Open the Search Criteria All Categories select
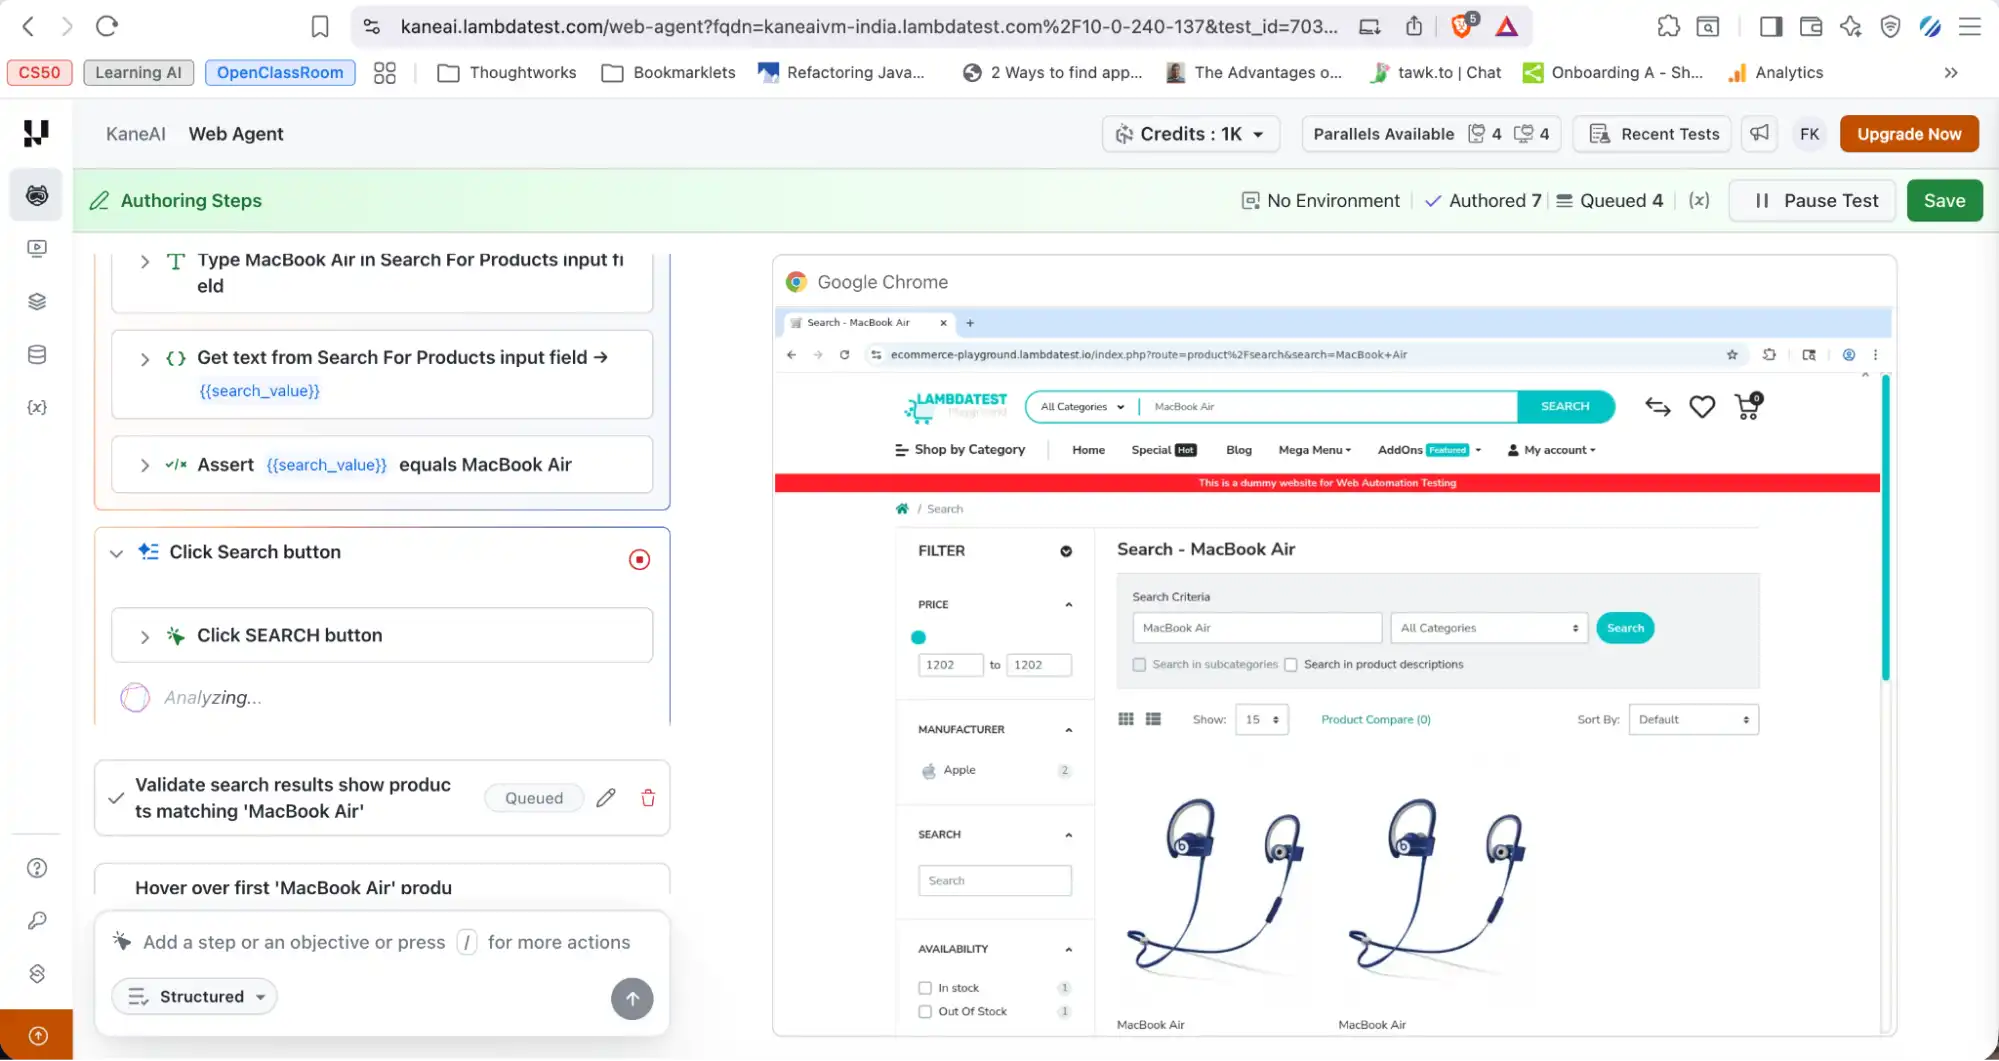 (x=1489, y=628)
